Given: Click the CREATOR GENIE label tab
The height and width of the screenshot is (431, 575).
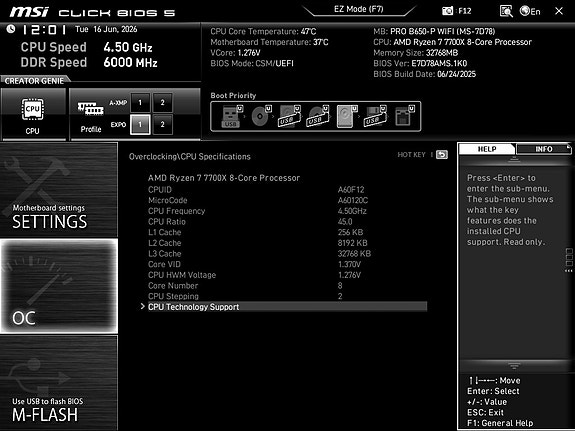Looking at the screenshot, I should 34,81.
